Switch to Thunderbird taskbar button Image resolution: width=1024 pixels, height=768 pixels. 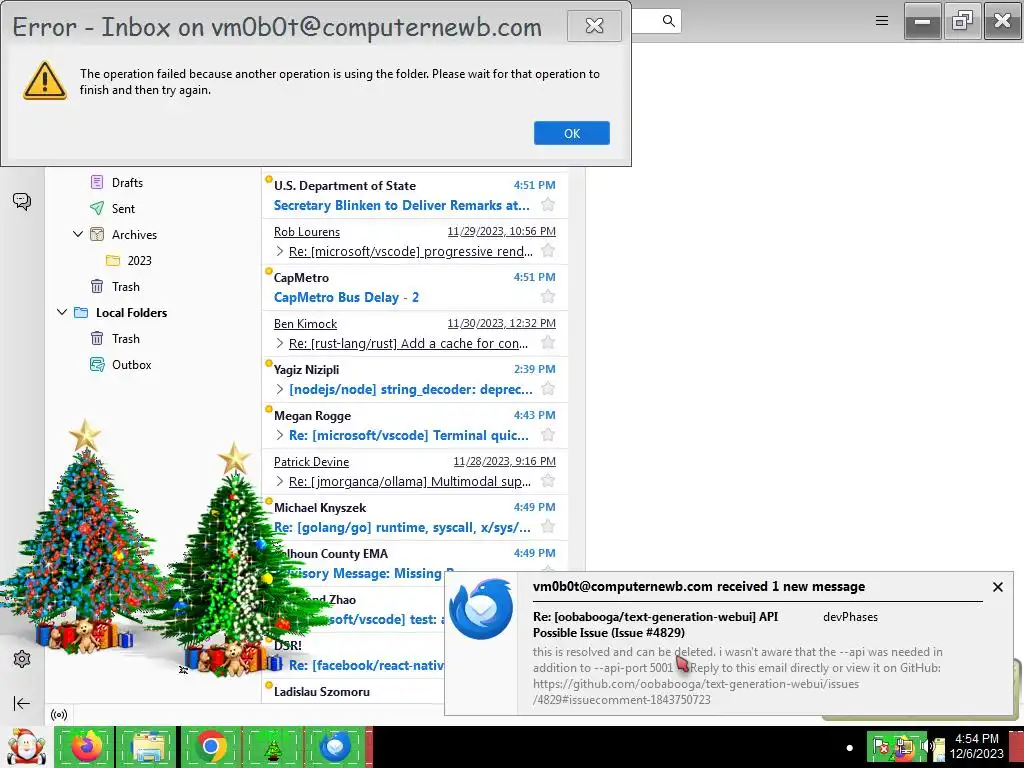(336, 746)
